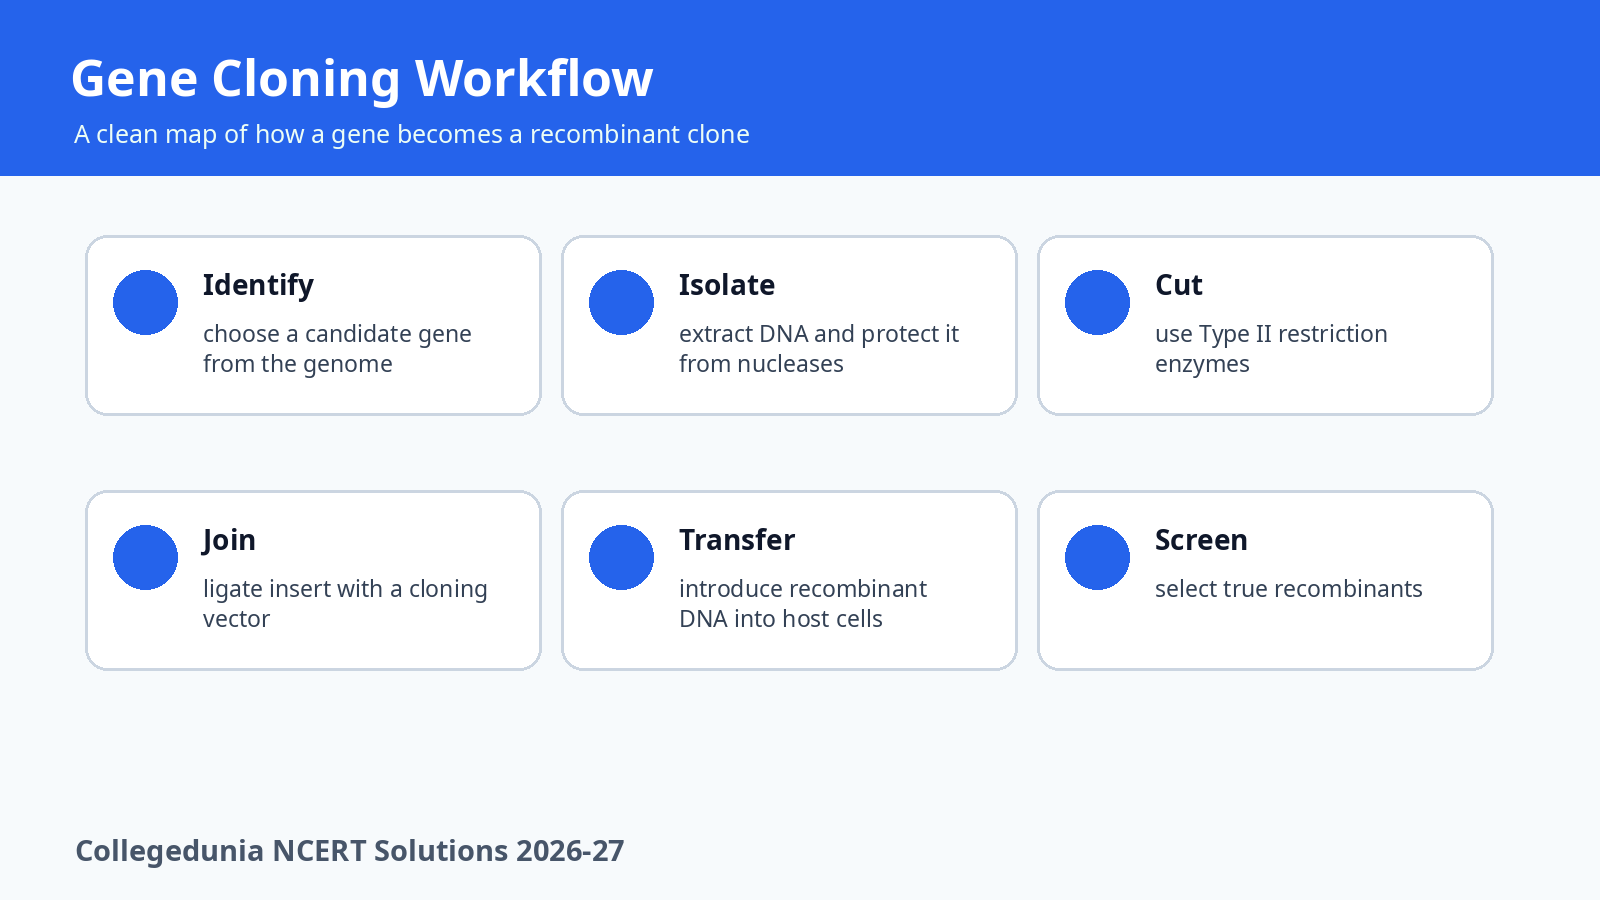
Task: Select the 'Cut' card heading
Action: point(1179,285)
